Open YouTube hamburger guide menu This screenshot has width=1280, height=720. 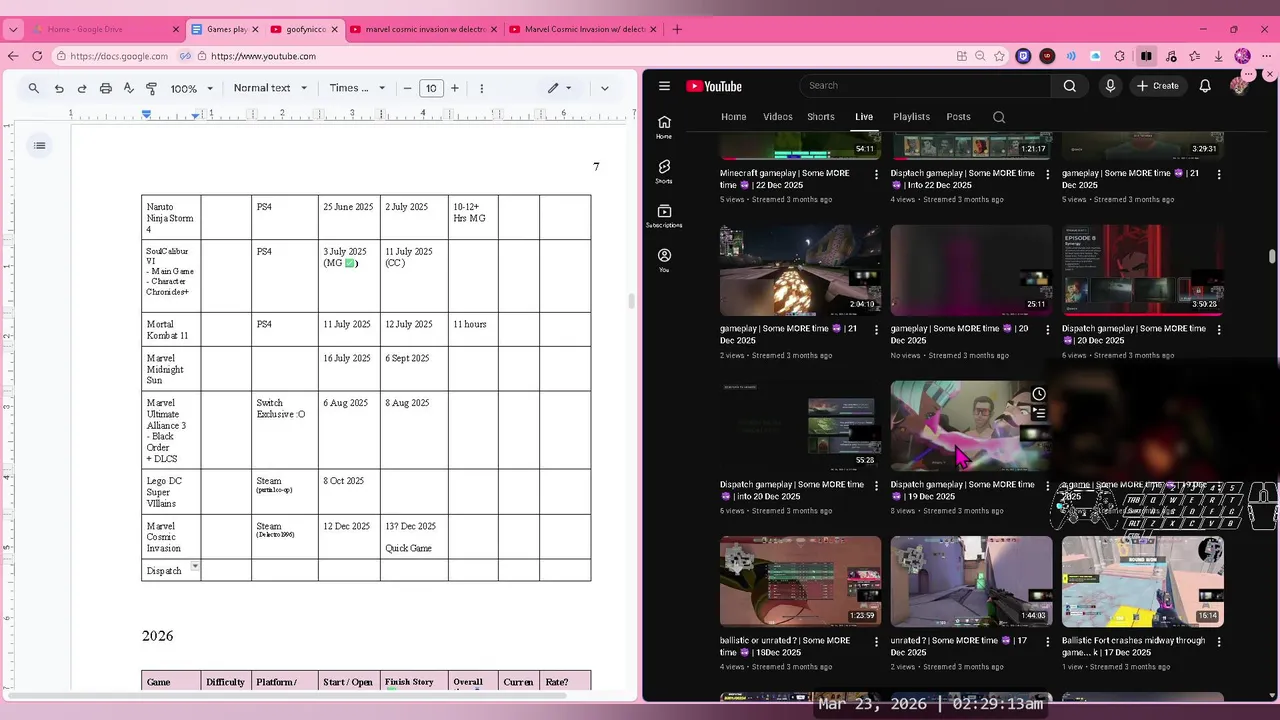click(x=664, y=86)
